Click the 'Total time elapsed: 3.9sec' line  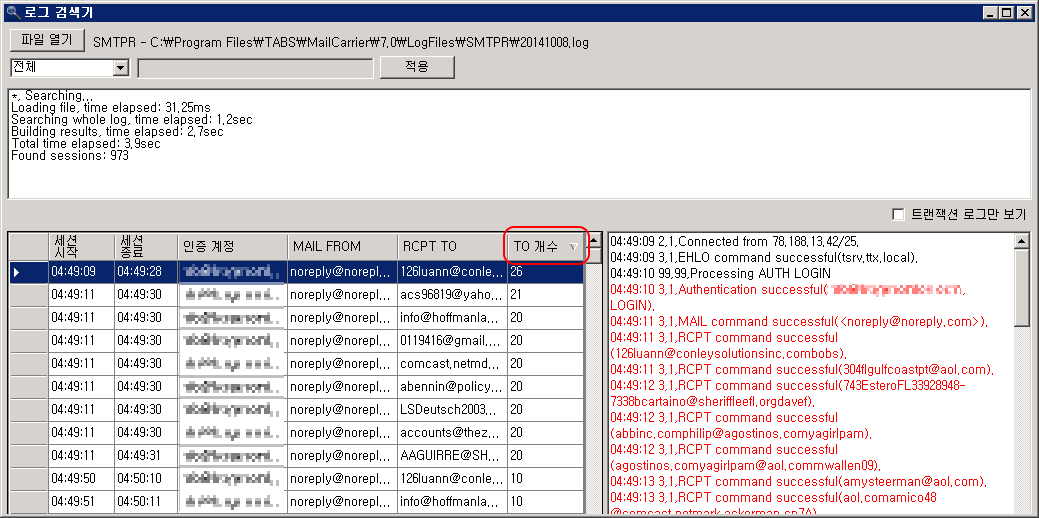[x=86, y=144]
